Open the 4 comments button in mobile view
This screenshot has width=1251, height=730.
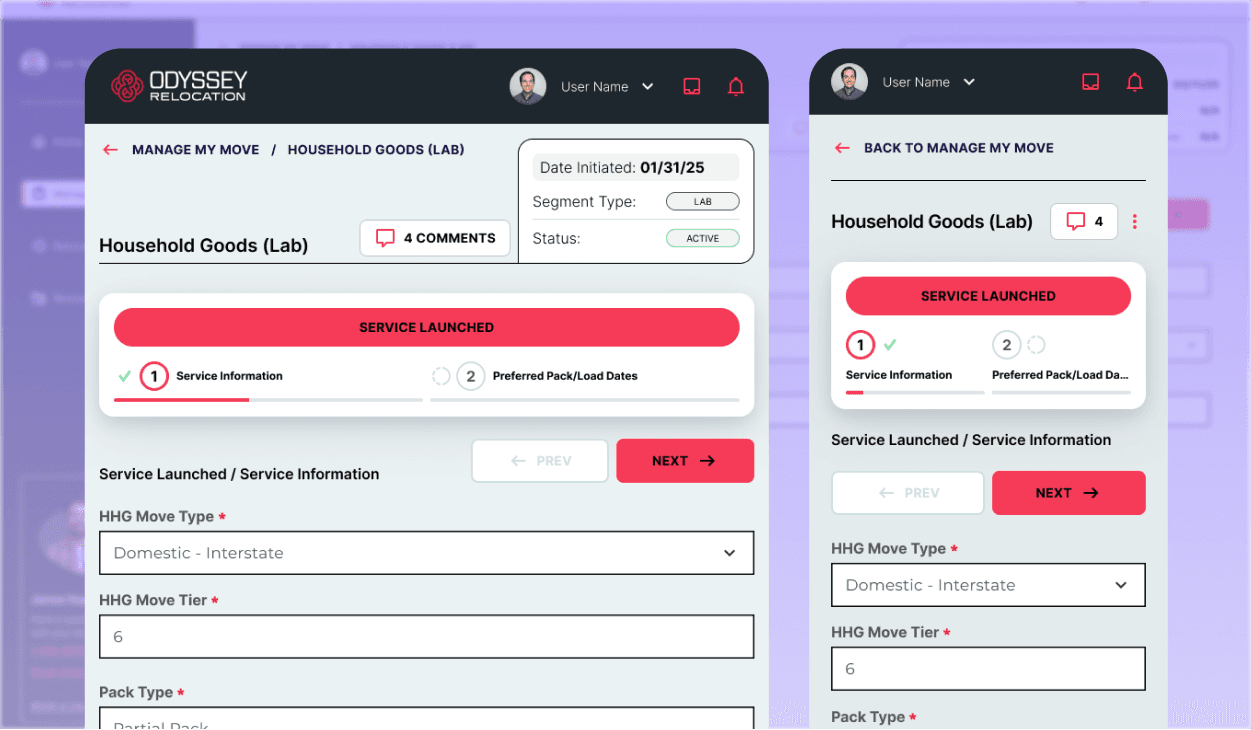point(1084,222)
